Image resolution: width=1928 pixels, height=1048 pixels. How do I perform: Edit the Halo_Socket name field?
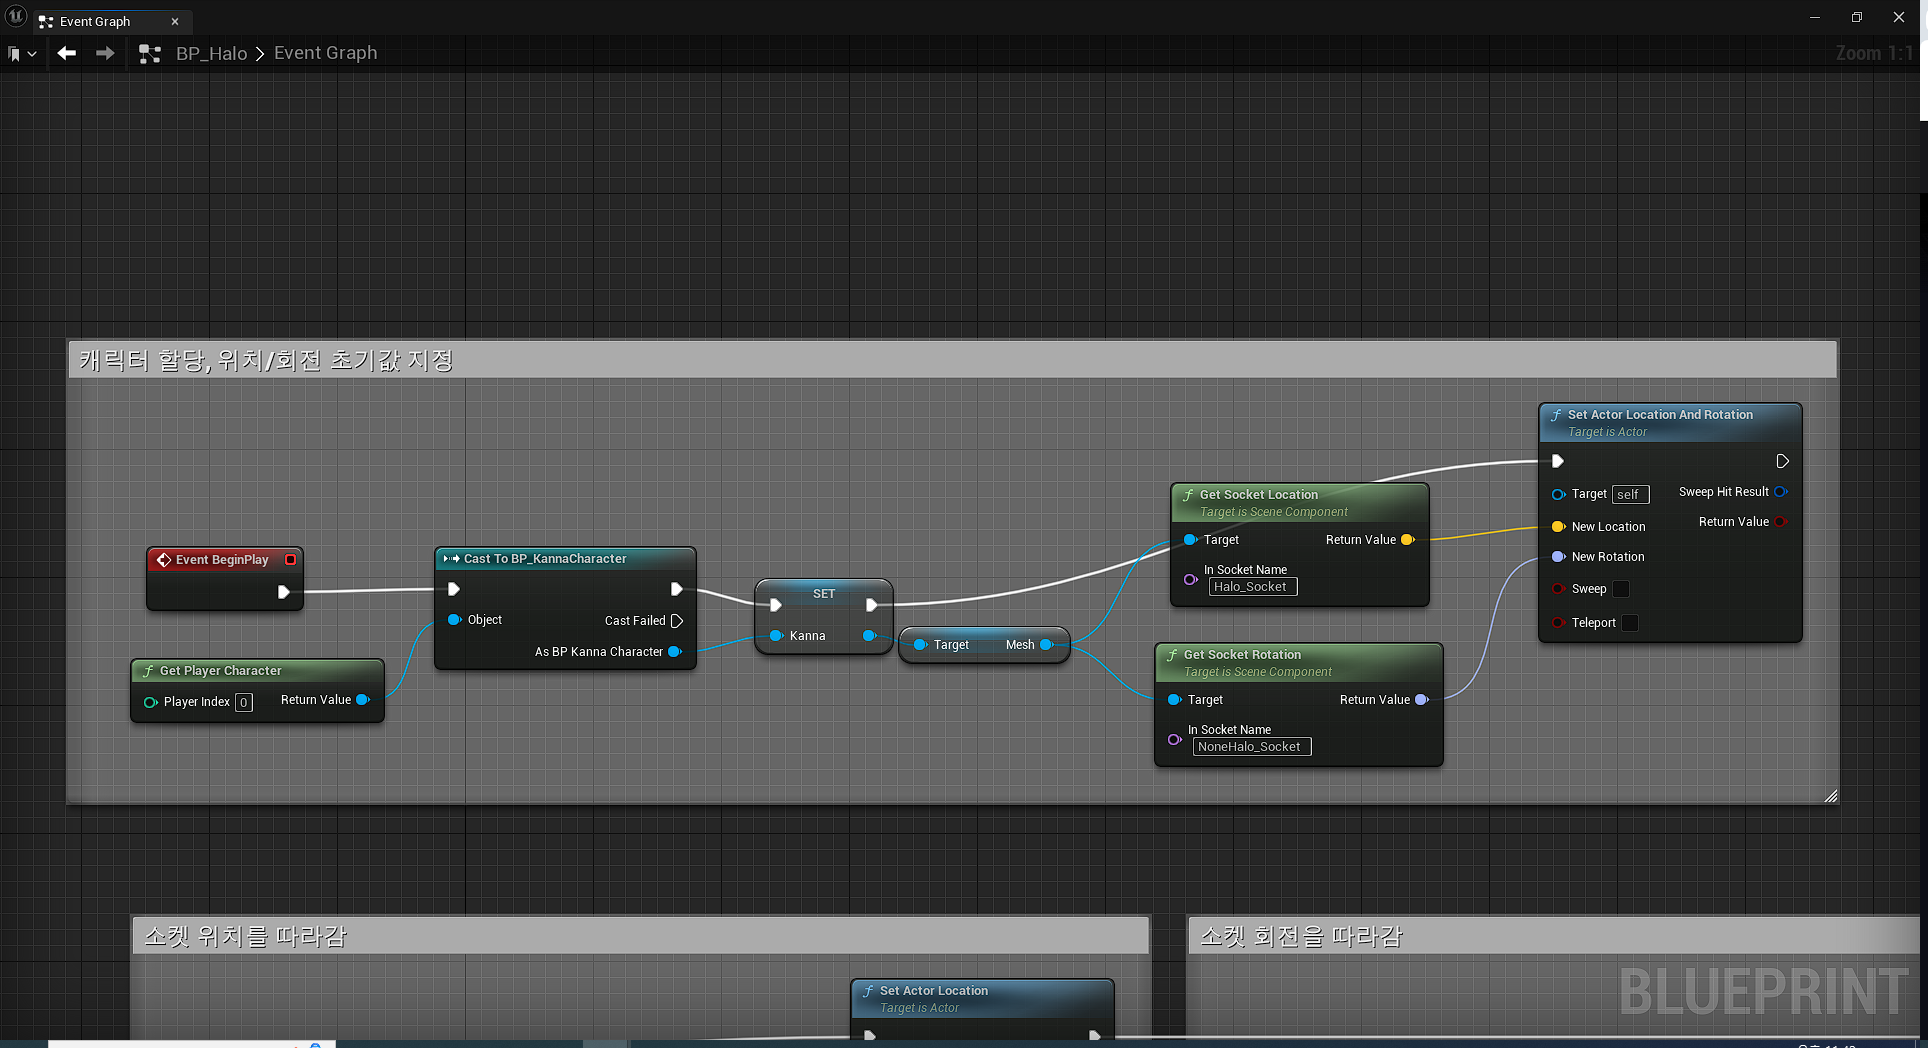1252,587
